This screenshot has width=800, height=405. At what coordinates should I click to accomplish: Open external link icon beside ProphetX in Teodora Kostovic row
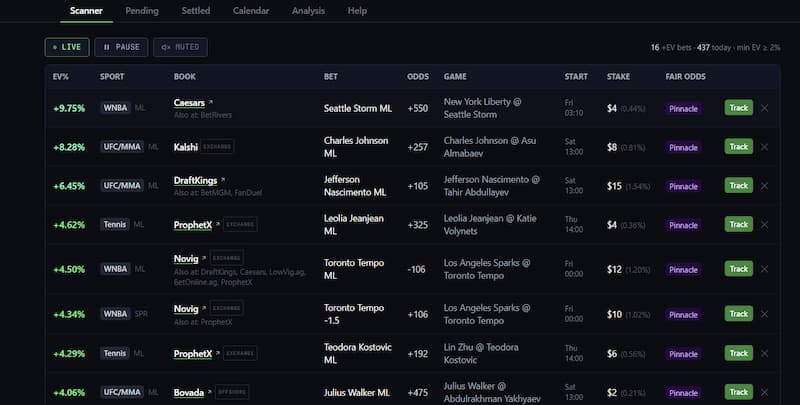(218, 353)
